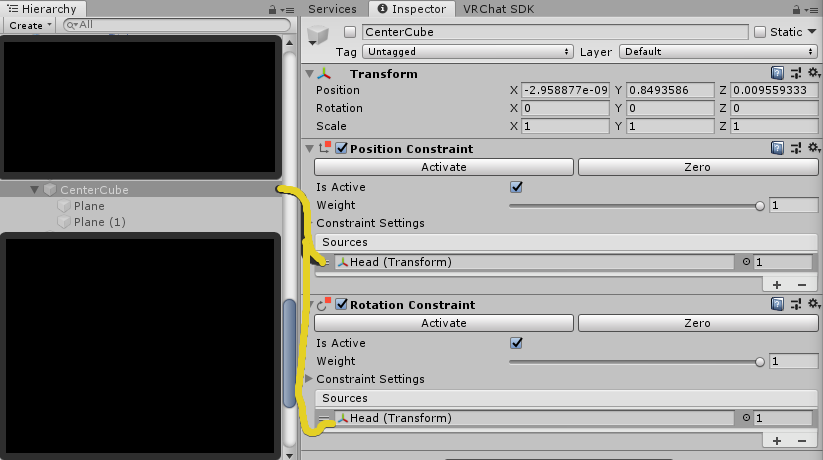Open the Static flags dropdown arrow
The width and height of the screenshot is (823, 460).
coord(812,32)
